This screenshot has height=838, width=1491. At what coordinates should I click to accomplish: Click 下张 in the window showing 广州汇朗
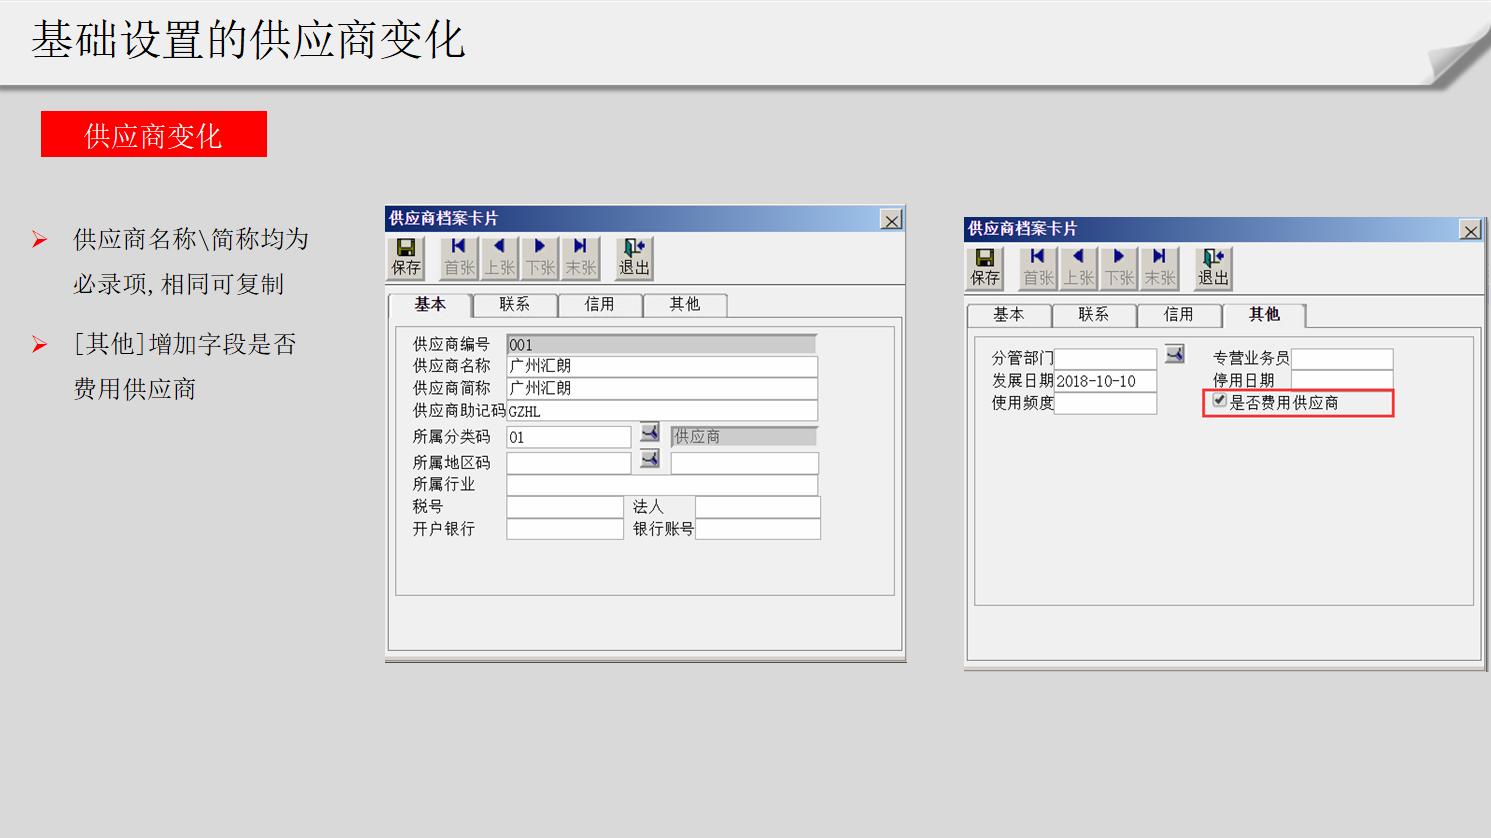[540, 257]
